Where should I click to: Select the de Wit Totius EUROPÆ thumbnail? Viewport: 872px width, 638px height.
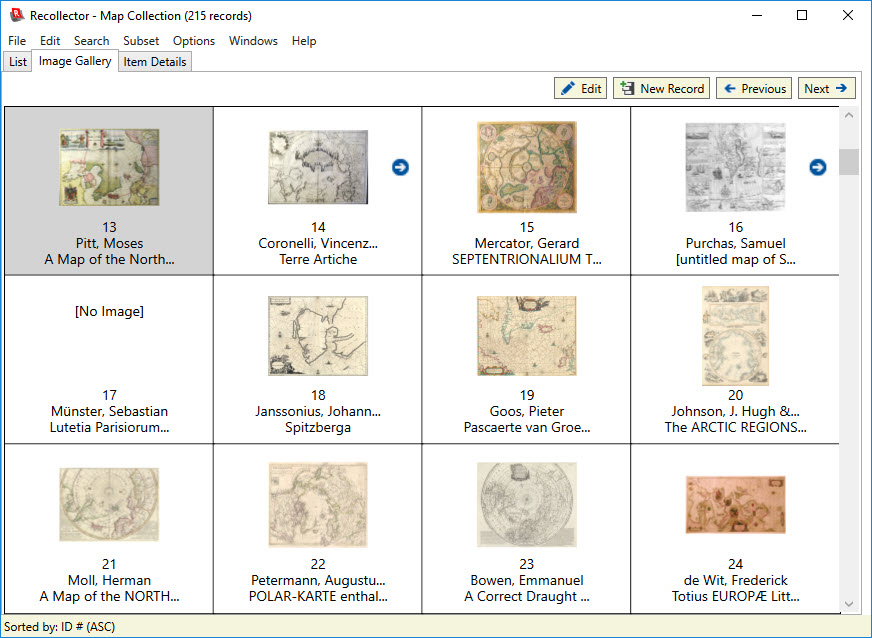pyautogui.click(x=735, y=505)
